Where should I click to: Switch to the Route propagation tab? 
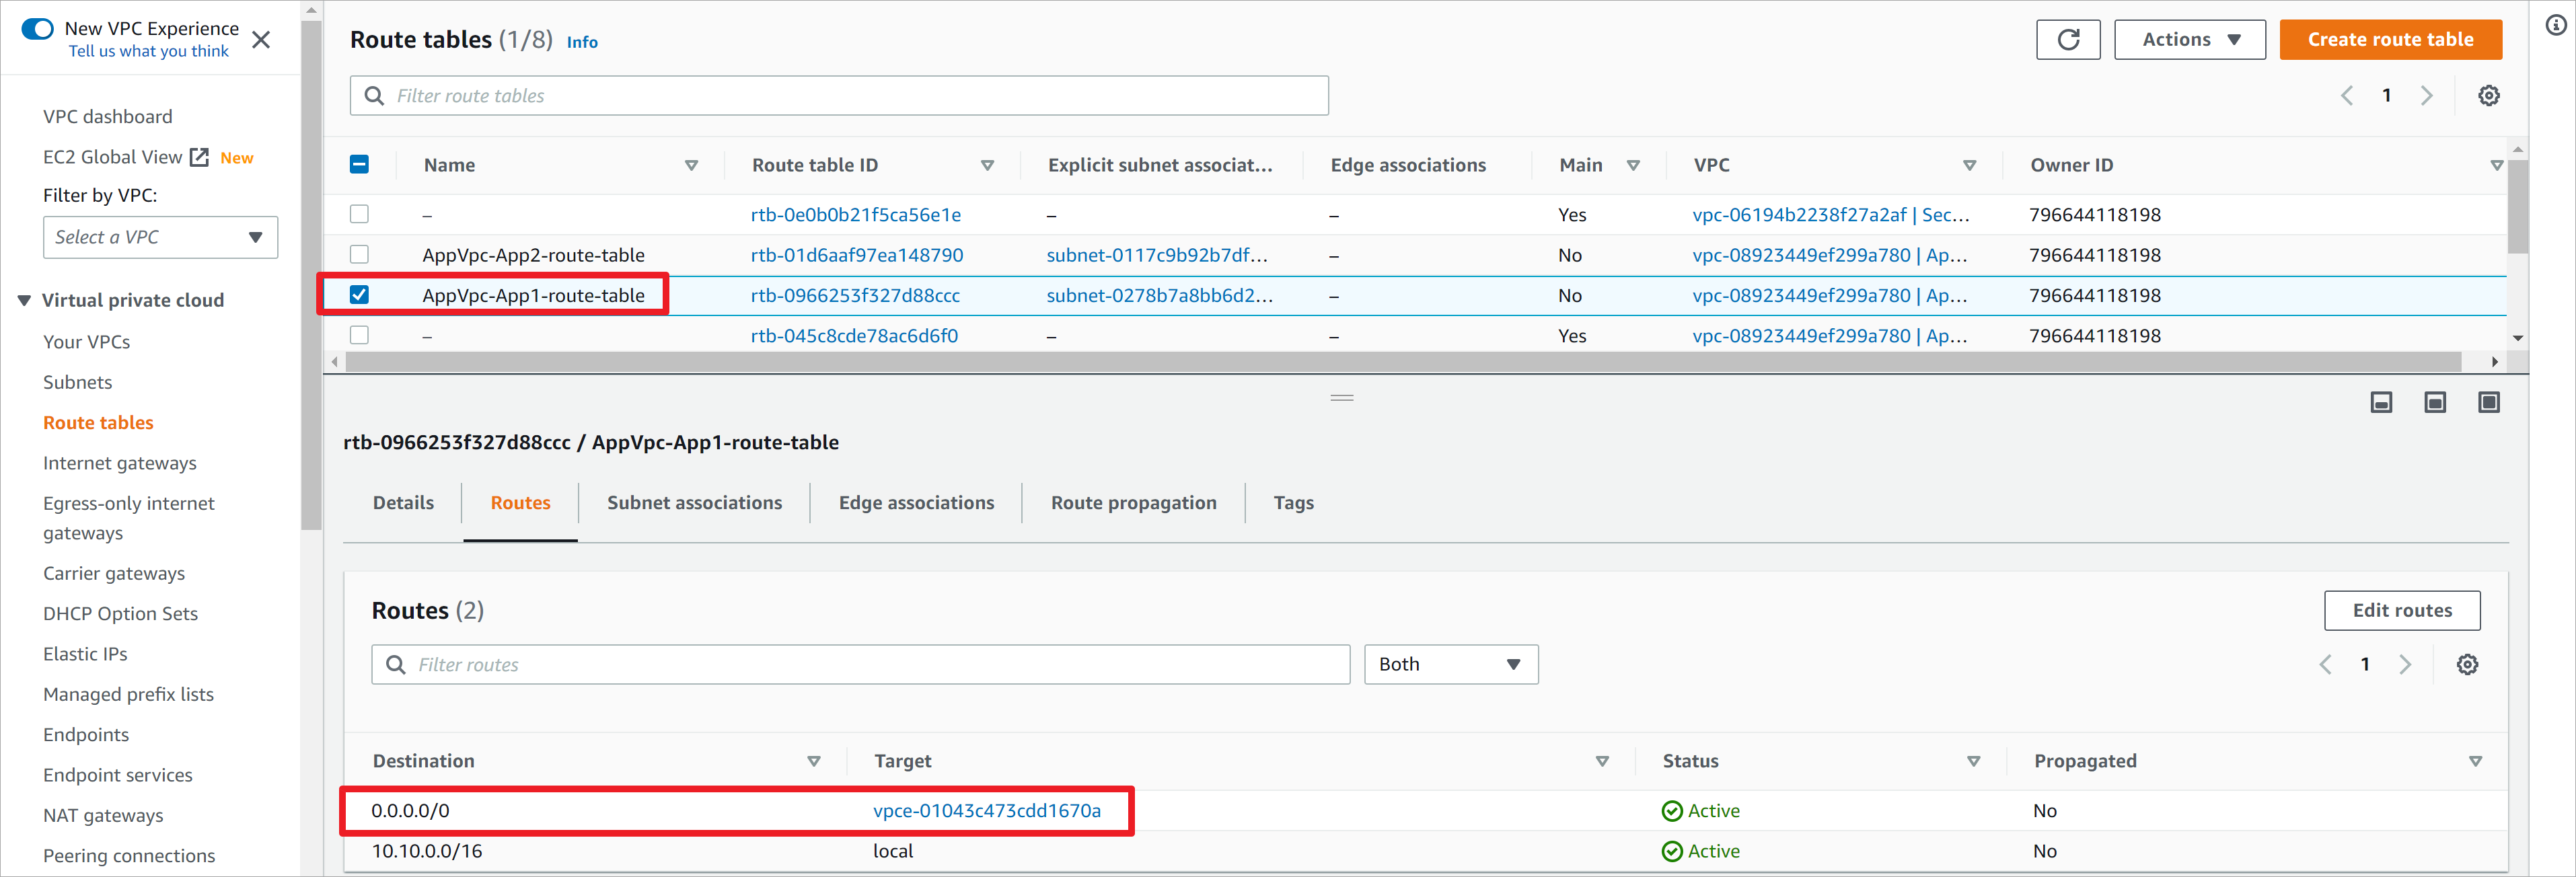coord(1133,503)
